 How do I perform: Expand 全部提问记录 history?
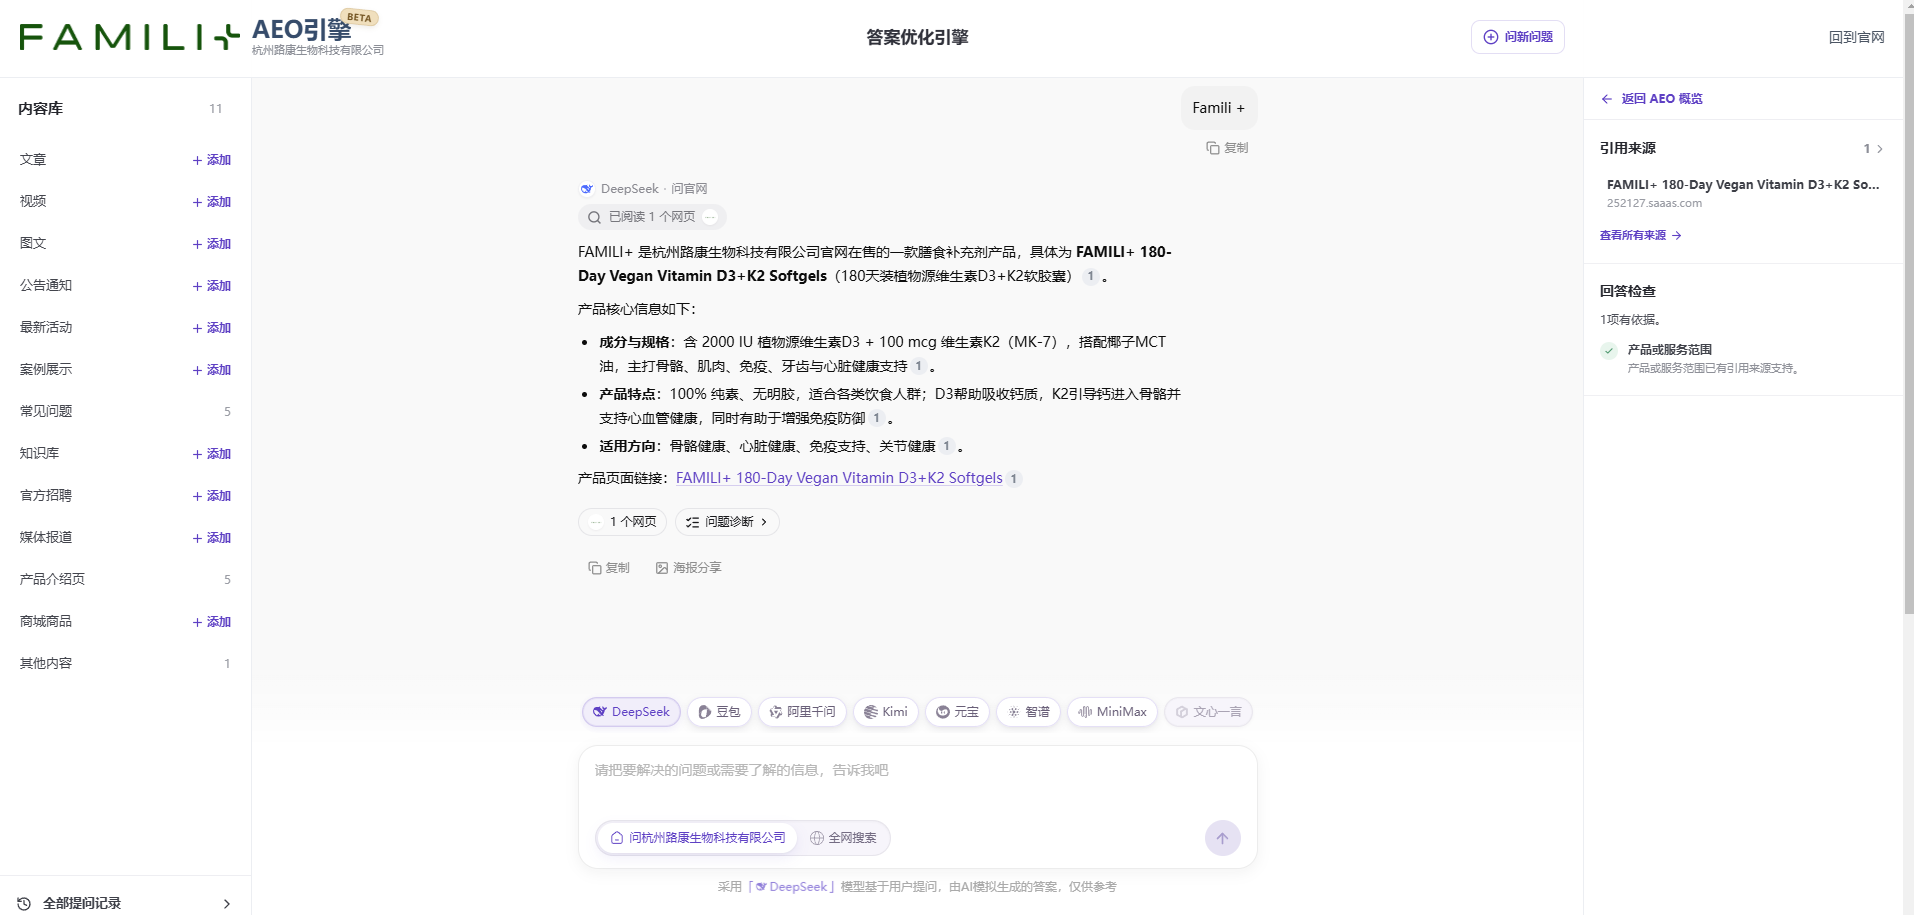coord(125,903)
